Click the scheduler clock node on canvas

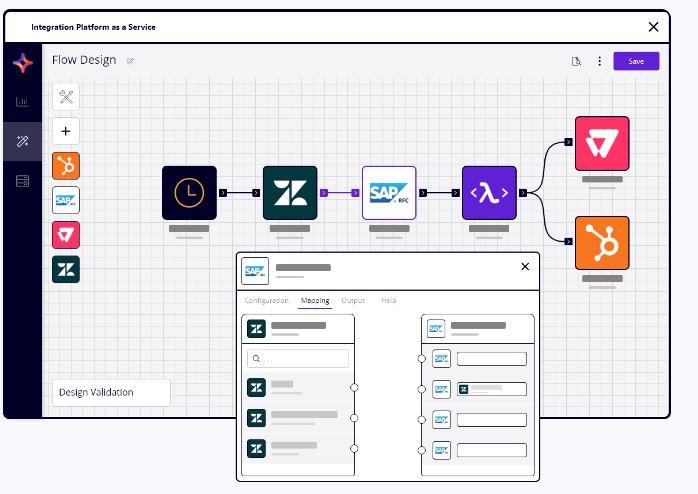189,193
